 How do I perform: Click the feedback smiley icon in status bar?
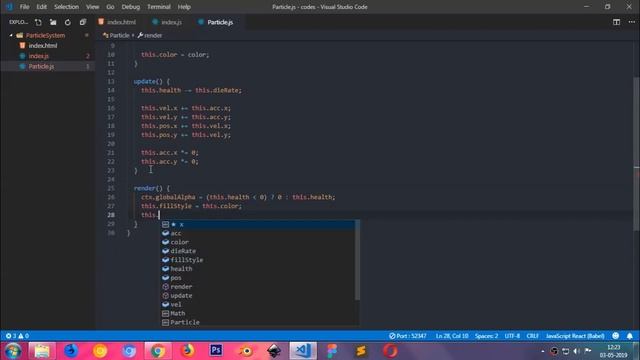[x=616, y=336]
